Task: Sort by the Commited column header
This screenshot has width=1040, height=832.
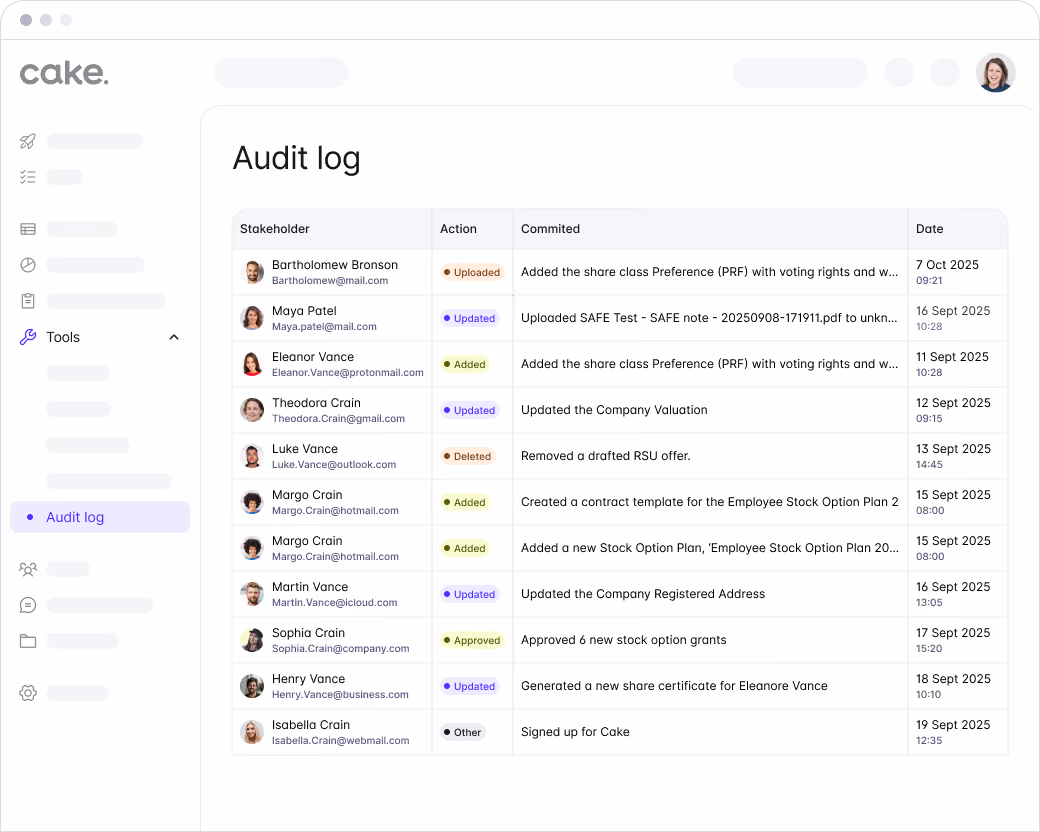Action: point(551,229)
